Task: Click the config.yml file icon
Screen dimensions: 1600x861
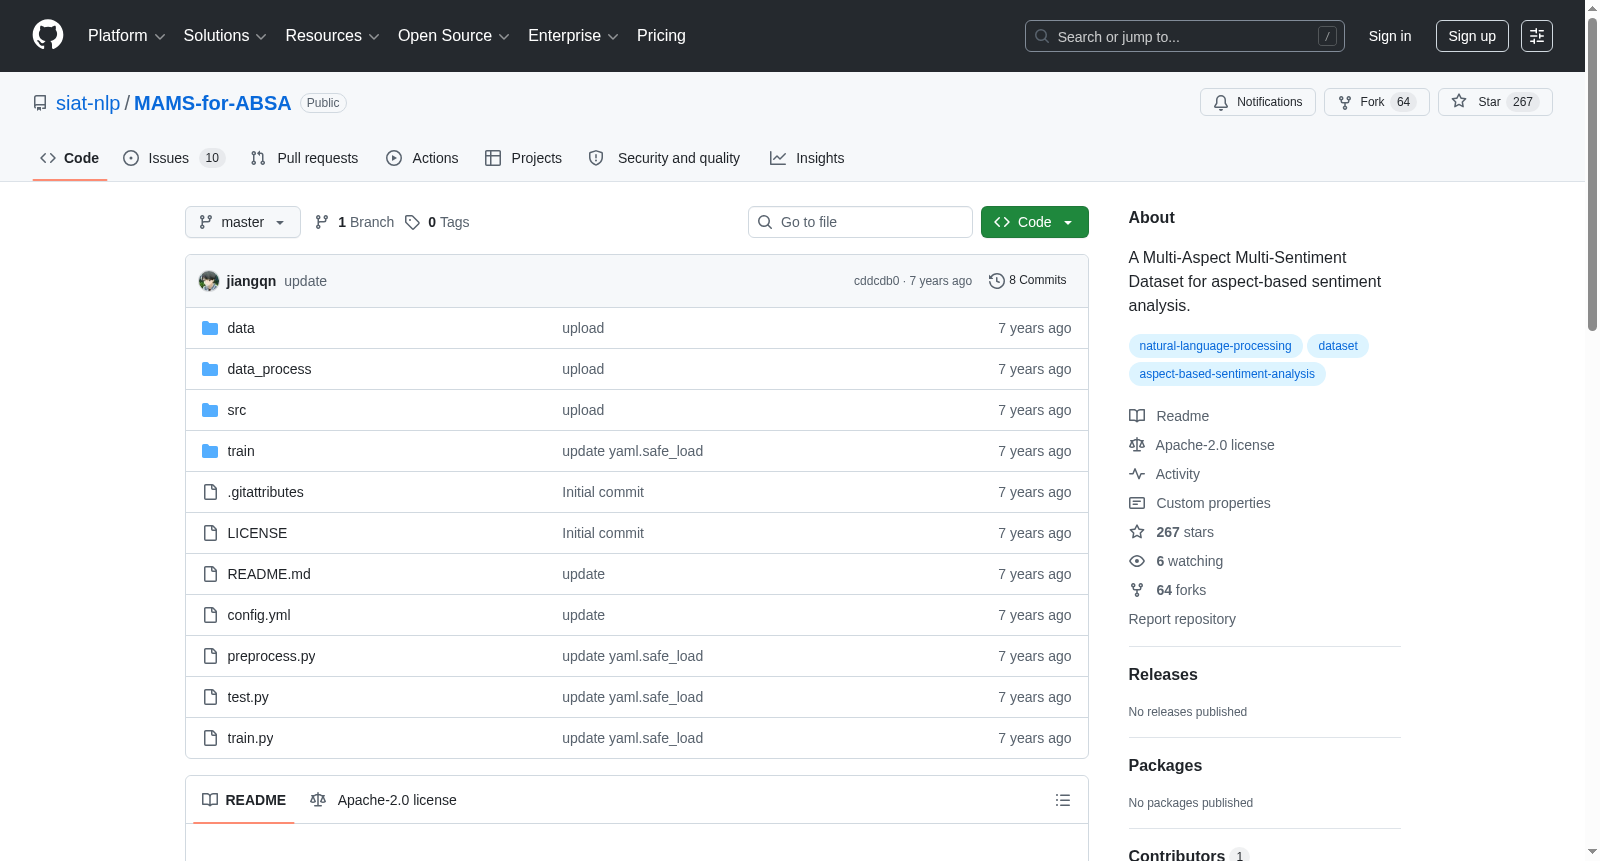Action: point(210,615)
